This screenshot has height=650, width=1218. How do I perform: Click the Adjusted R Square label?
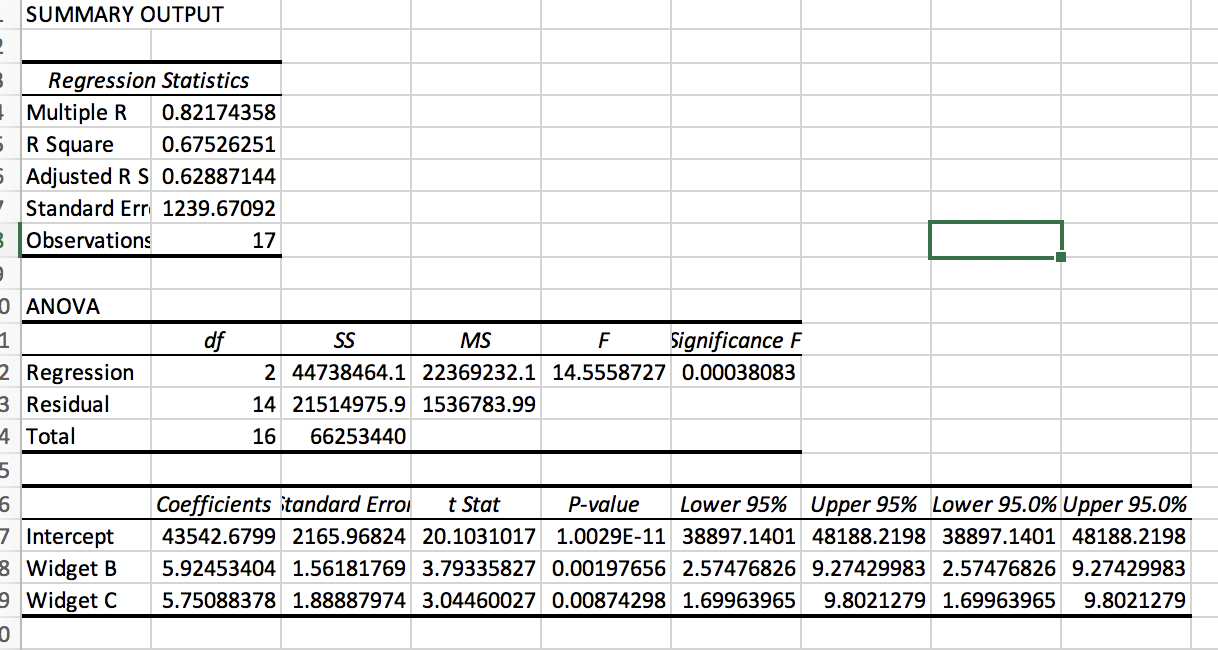(88, 176)
